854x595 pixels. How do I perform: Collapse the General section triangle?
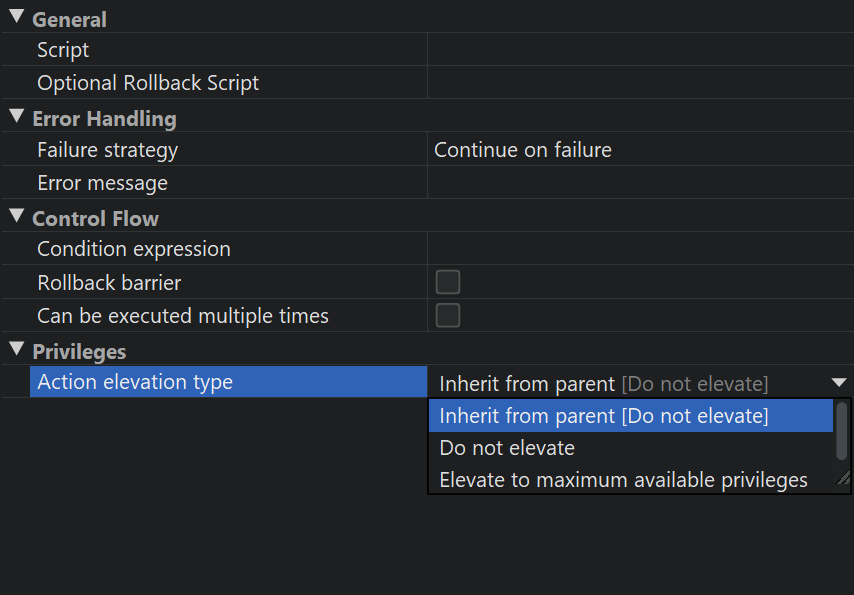tap(16, 17)
